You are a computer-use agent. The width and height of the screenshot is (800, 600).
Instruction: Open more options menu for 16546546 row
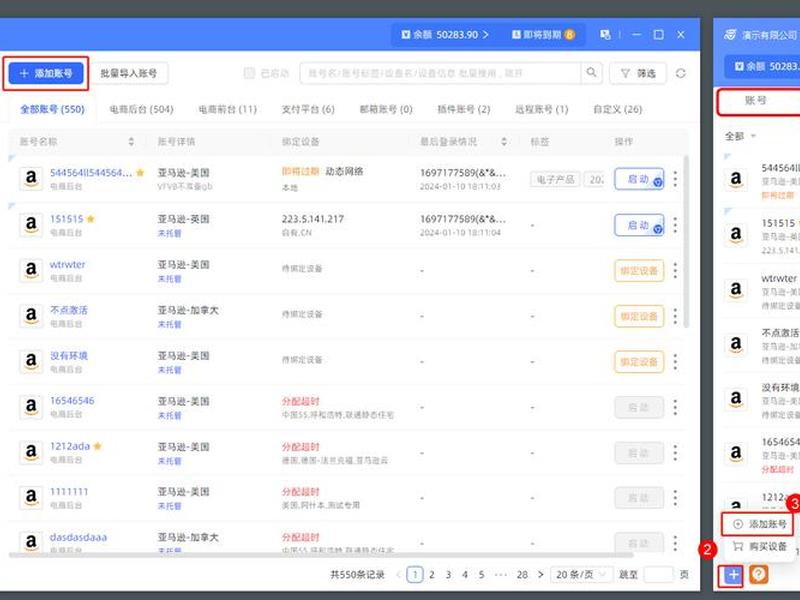point(676,407)
